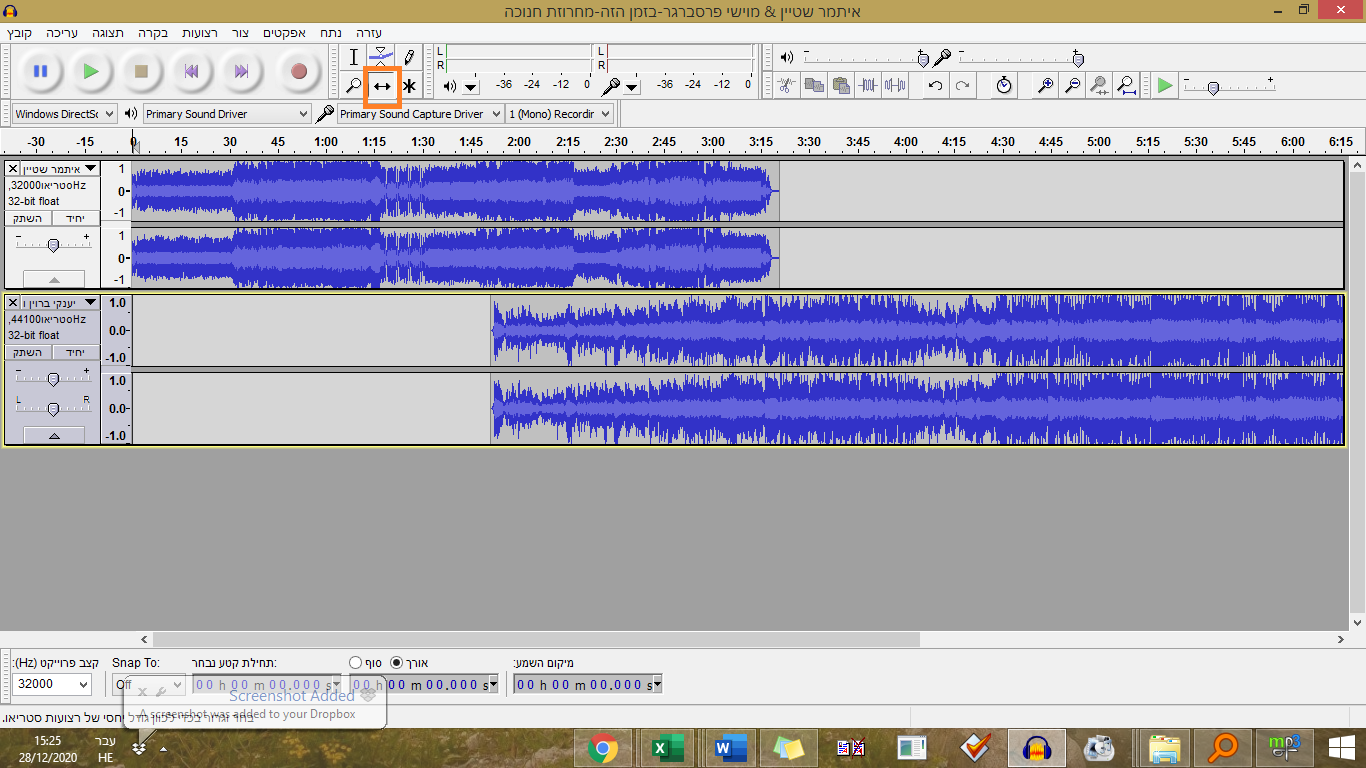Remove the איתמר שטיין track with its X
The width and height of the screenshot is (1366, 768).
pyautogui.click(x=12, y=168)
